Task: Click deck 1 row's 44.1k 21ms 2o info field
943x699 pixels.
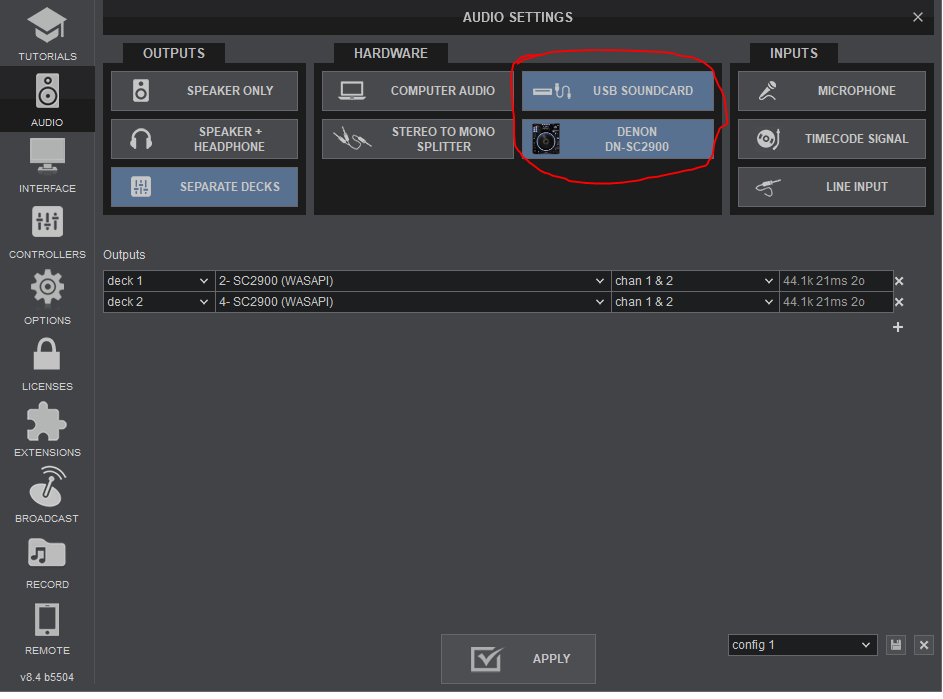Action: pos(836,281)
